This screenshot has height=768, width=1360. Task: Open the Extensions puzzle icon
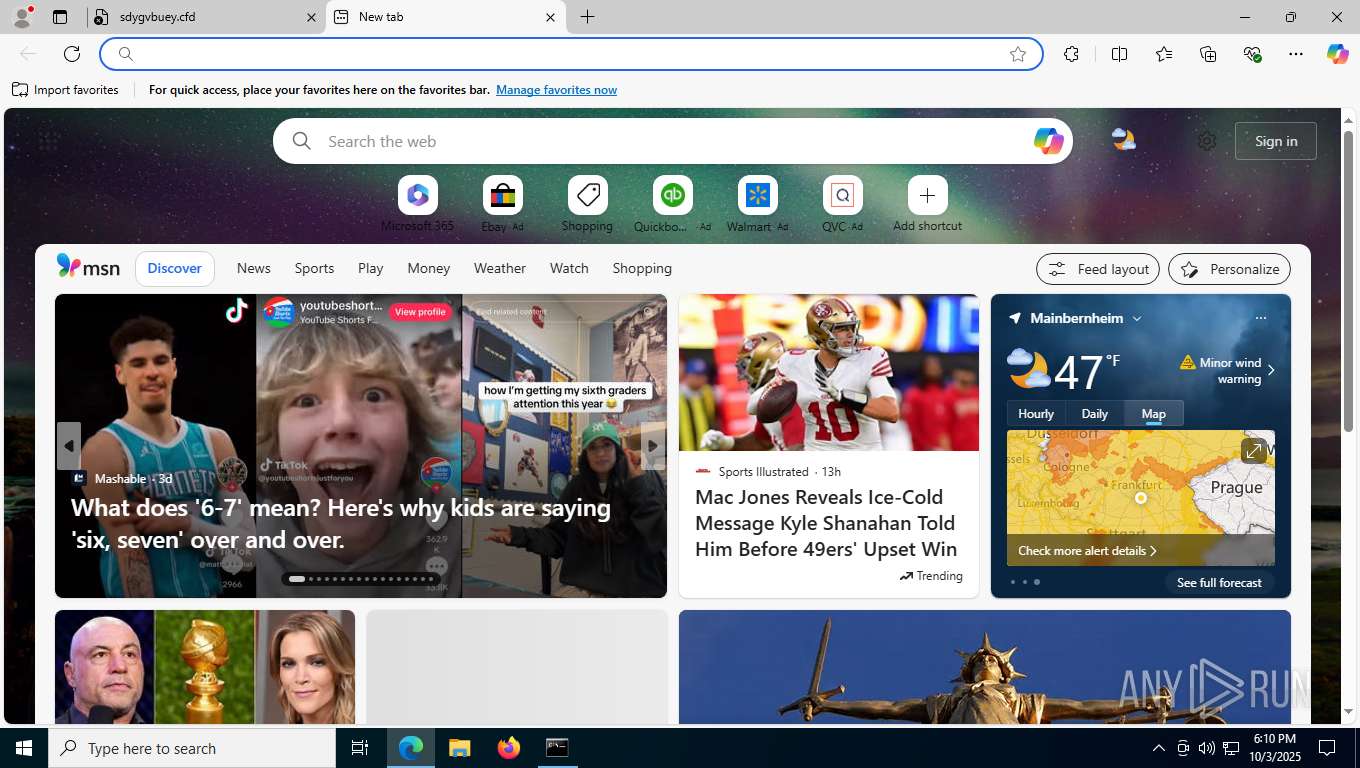click(1071, 54)
